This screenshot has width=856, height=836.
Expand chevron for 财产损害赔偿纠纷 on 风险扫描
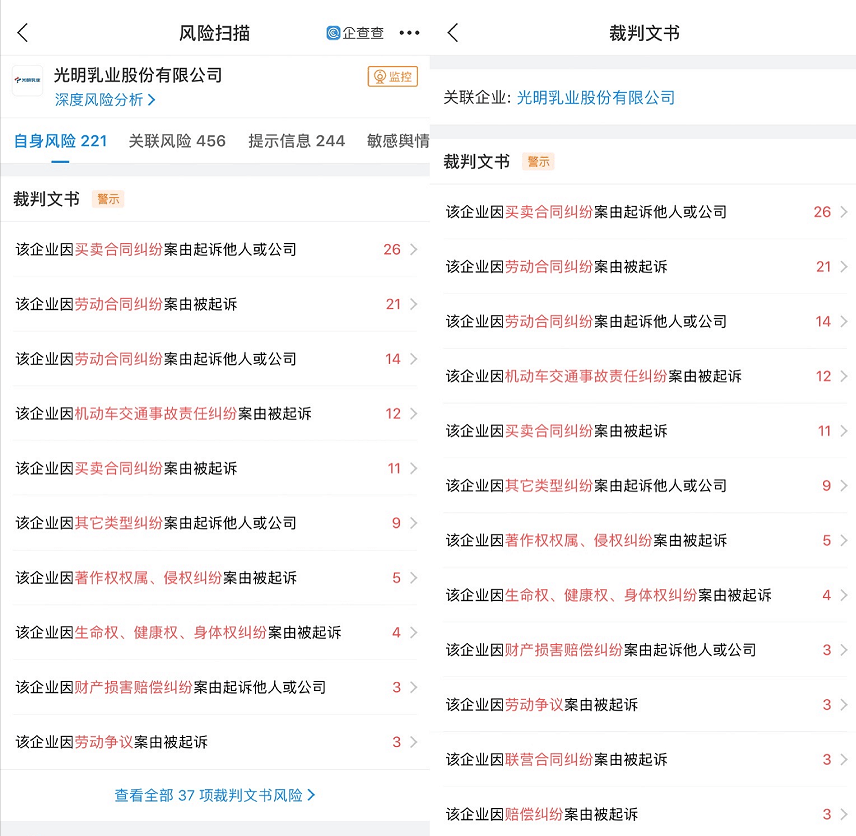tap(414, 687)
